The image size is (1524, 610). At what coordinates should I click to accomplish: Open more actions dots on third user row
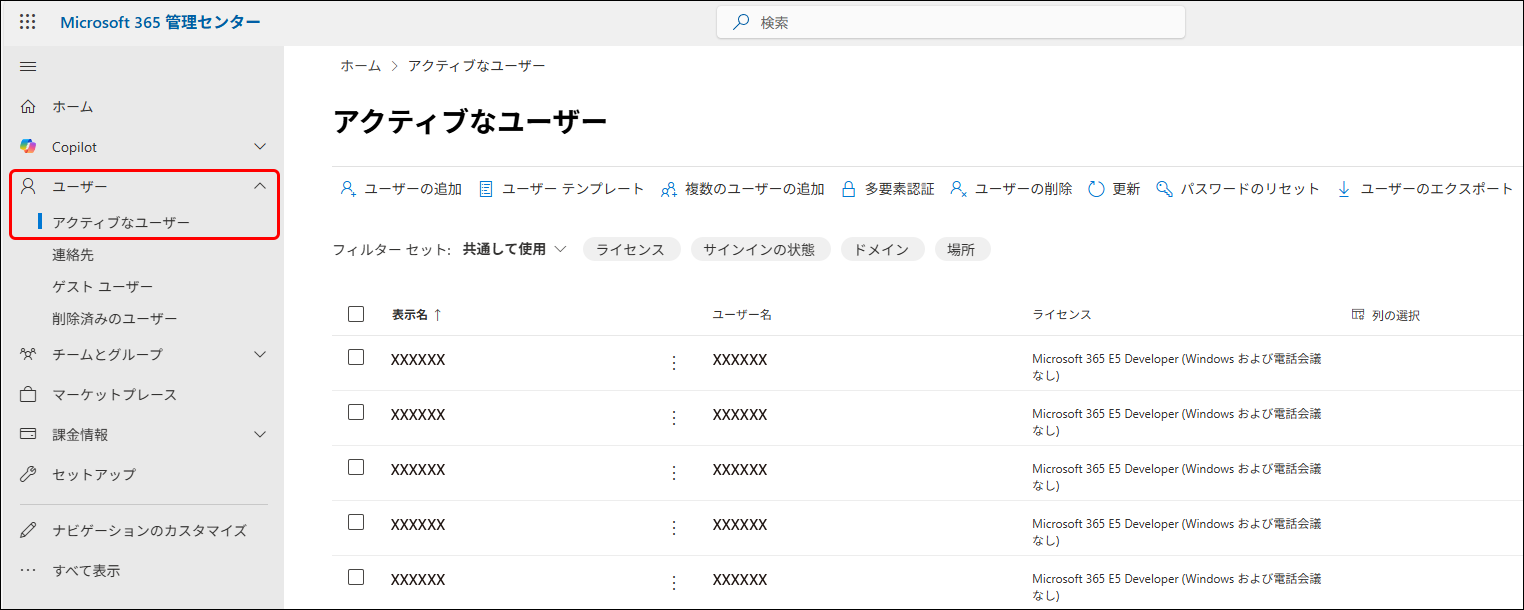[x=673, y=473]
